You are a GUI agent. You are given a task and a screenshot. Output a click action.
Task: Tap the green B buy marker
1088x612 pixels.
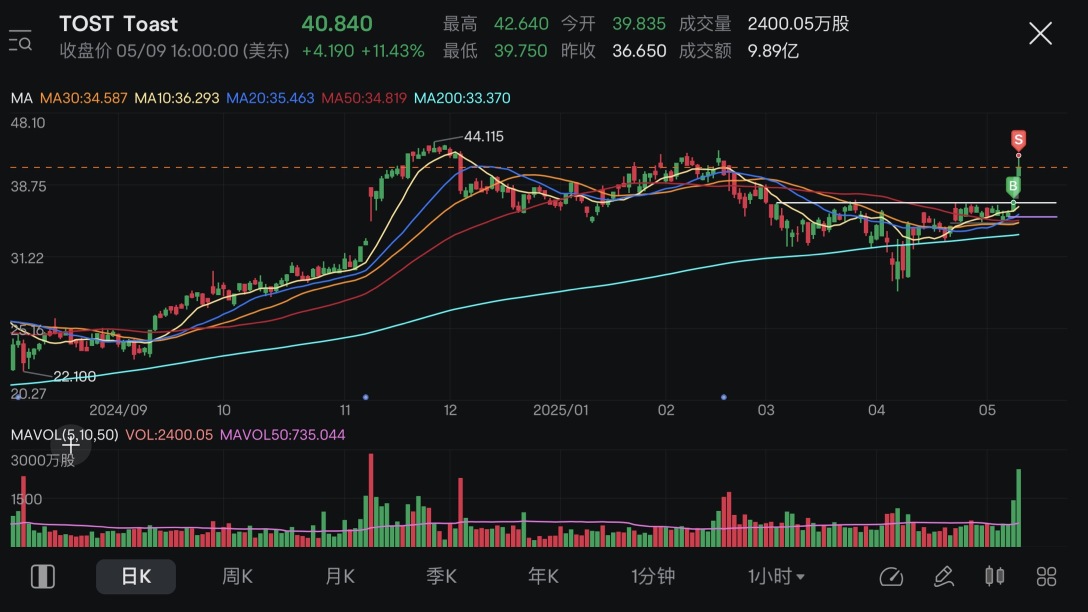click(1013, 186)
